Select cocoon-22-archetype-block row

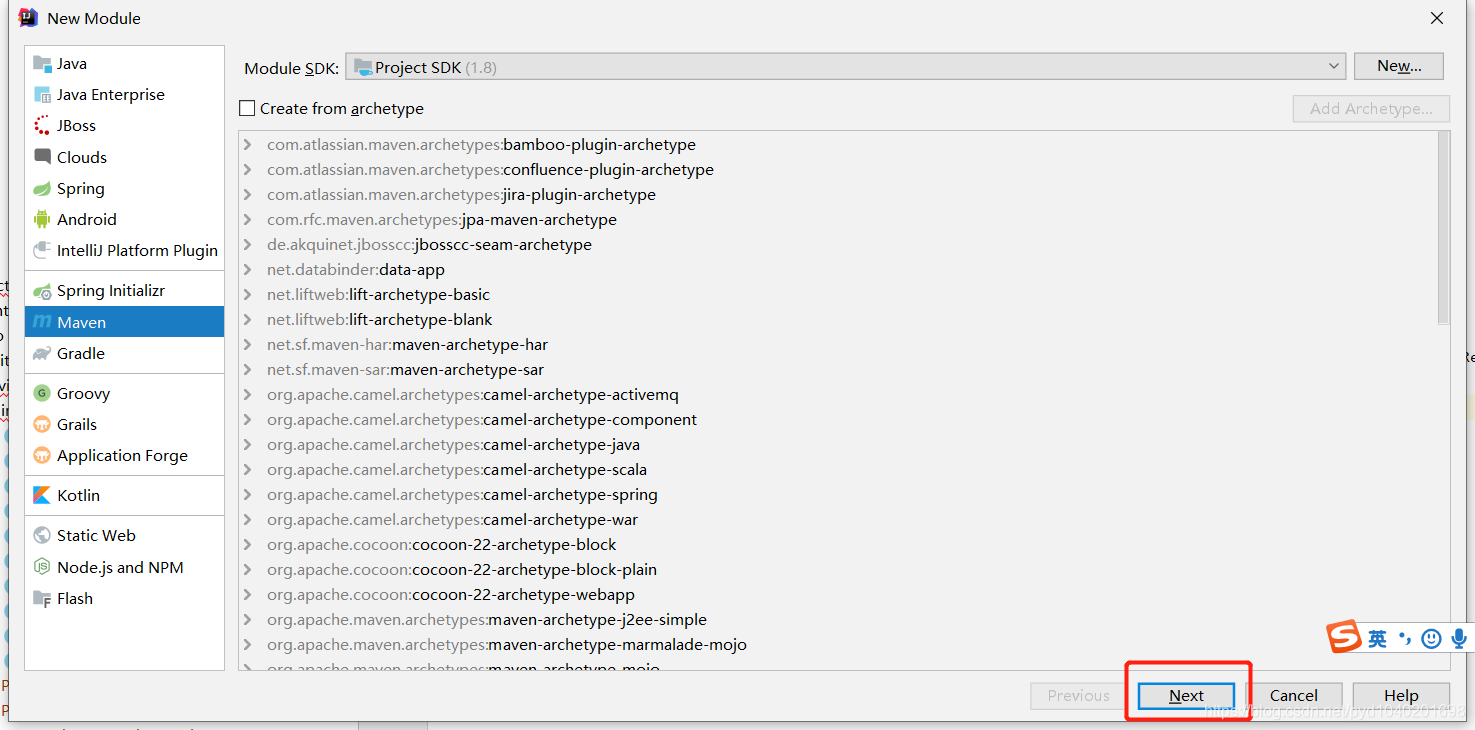coord(838,545)
